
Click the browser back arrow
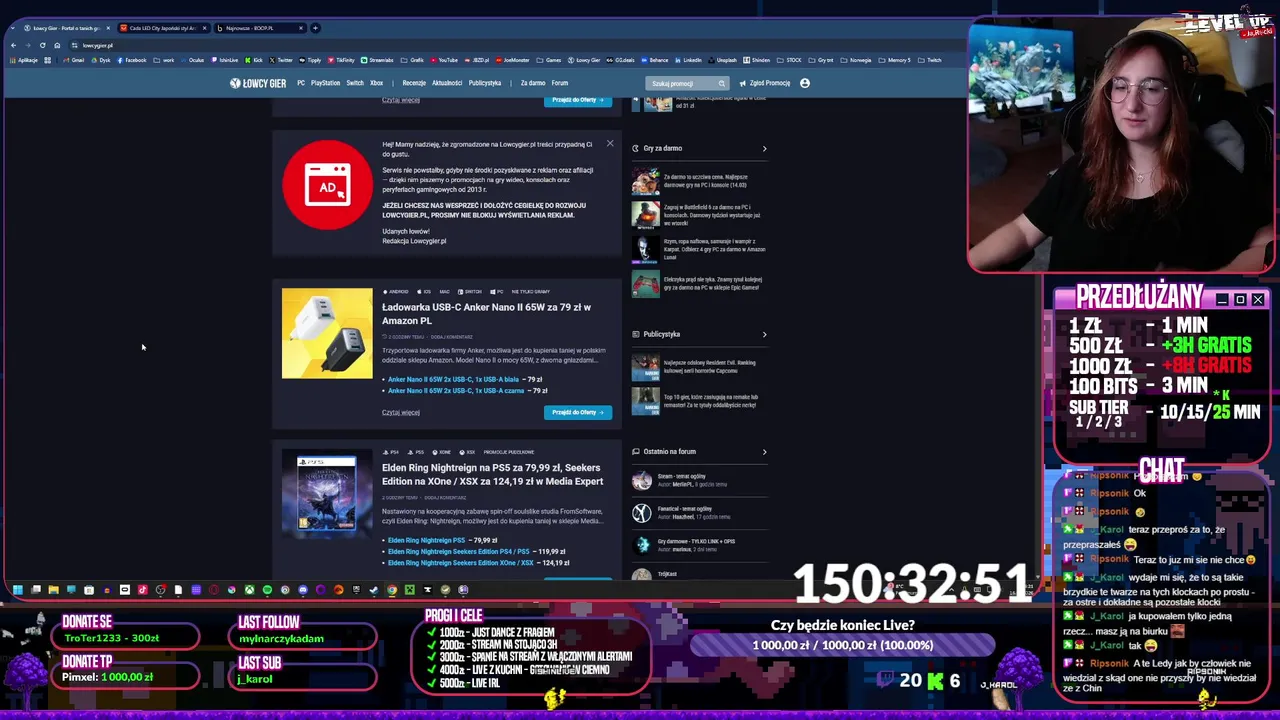(13, 45)
